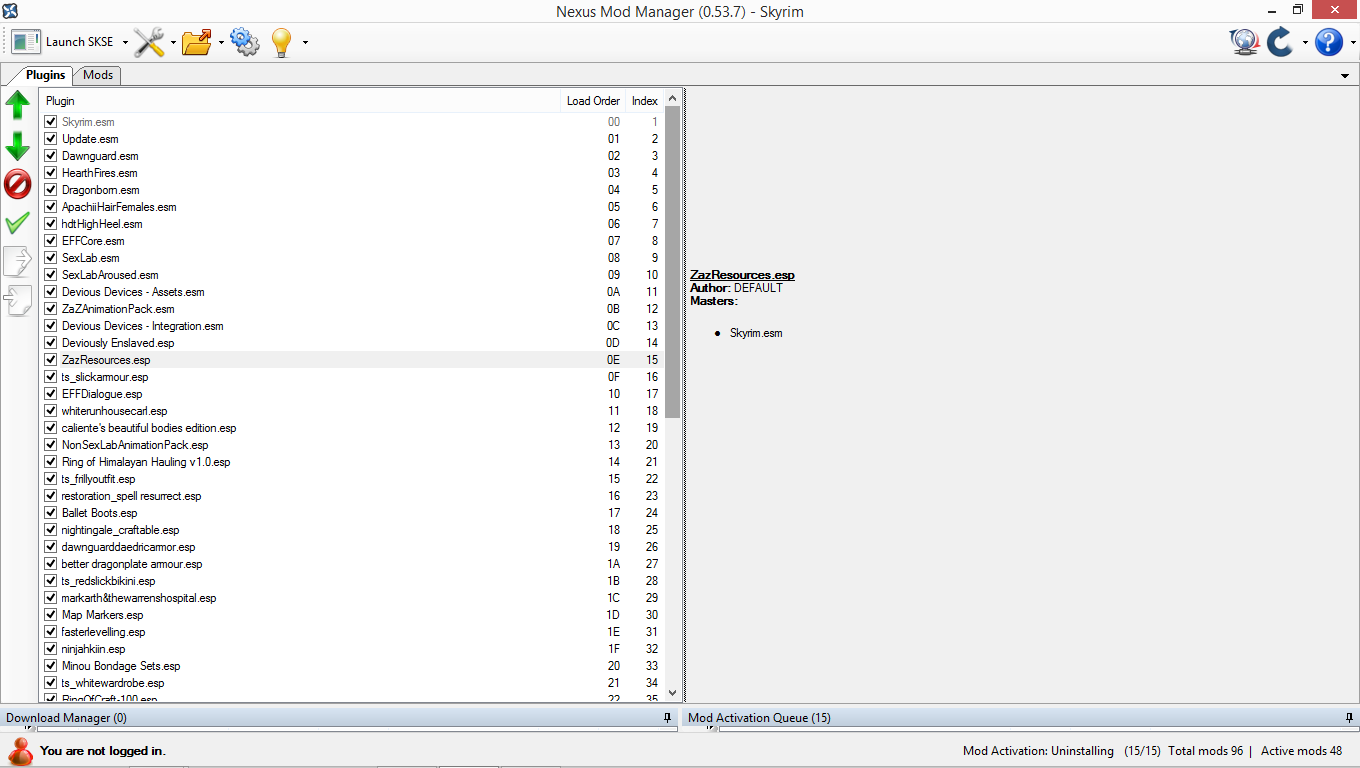Uncheck the Update.esm checkbox

50,139
